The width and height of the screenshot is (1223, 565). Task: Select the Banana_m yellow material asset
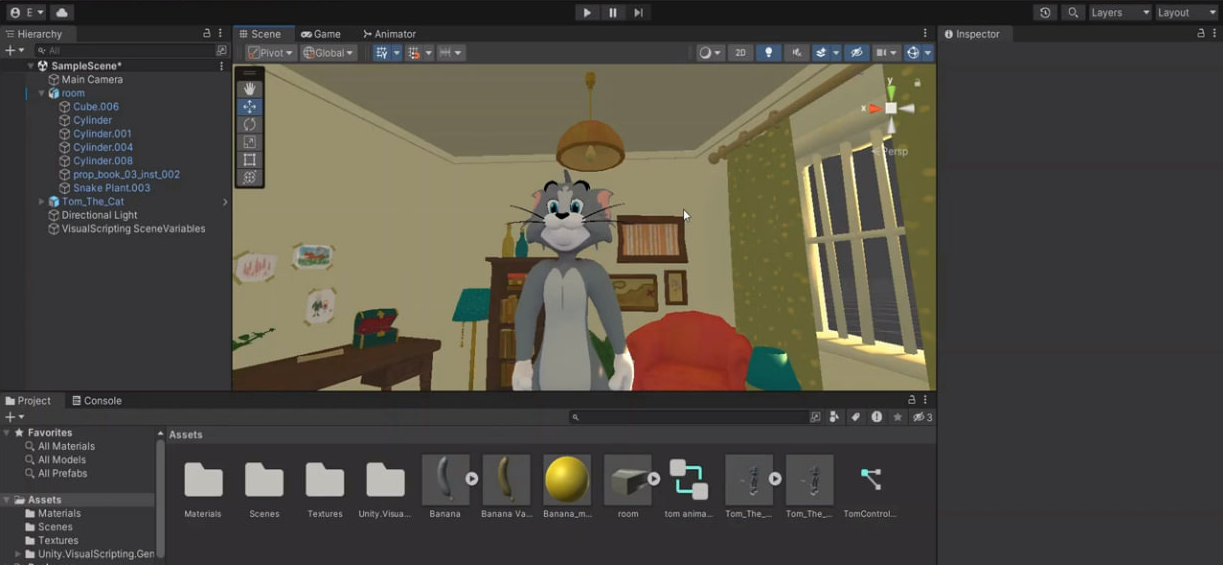[566, 487]
